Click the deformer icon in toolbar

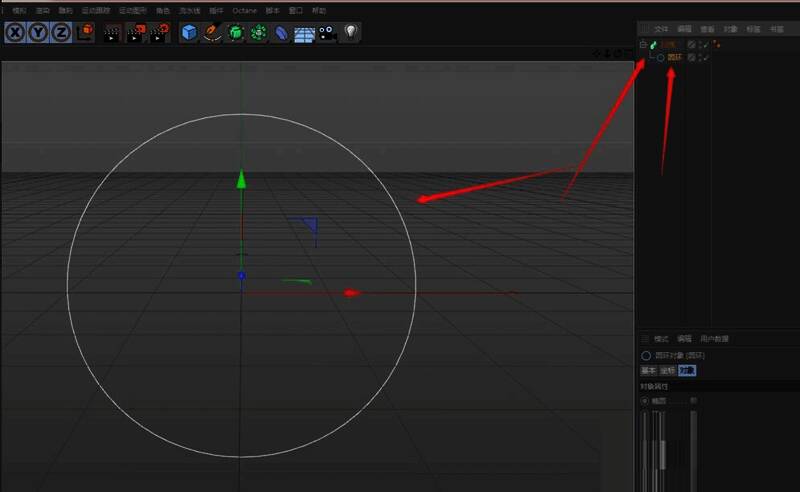pos(282,33)
